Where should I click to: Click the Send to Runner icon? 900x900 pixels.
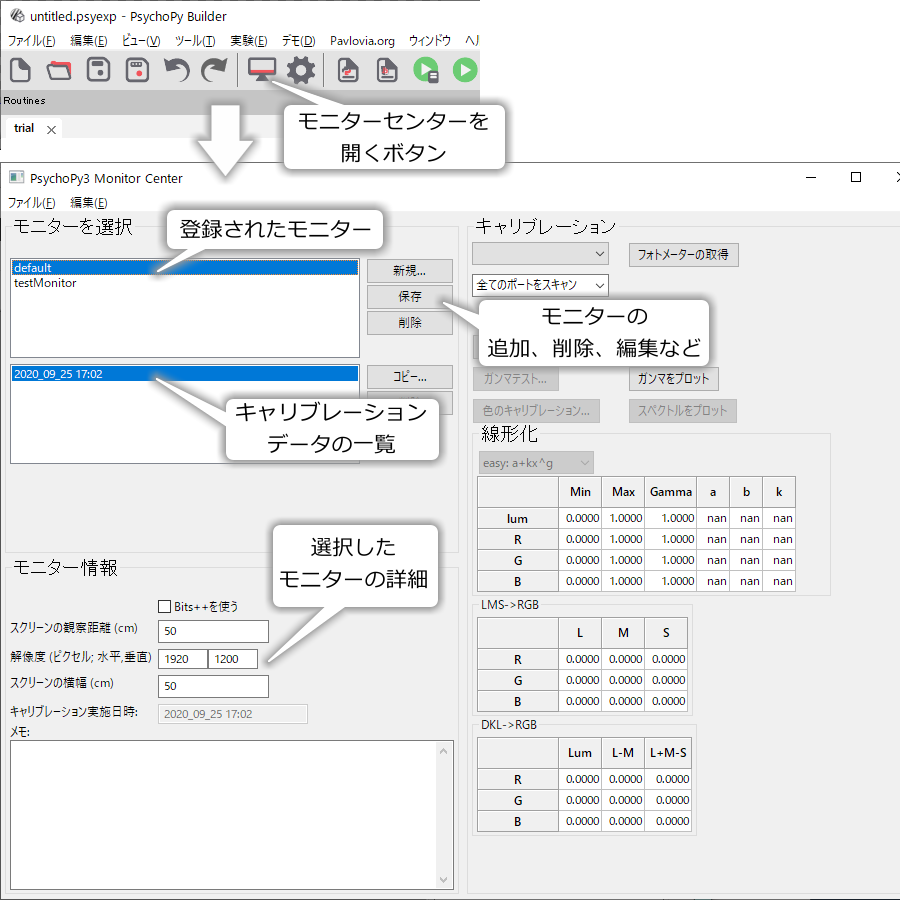click(x=426, y=71)
